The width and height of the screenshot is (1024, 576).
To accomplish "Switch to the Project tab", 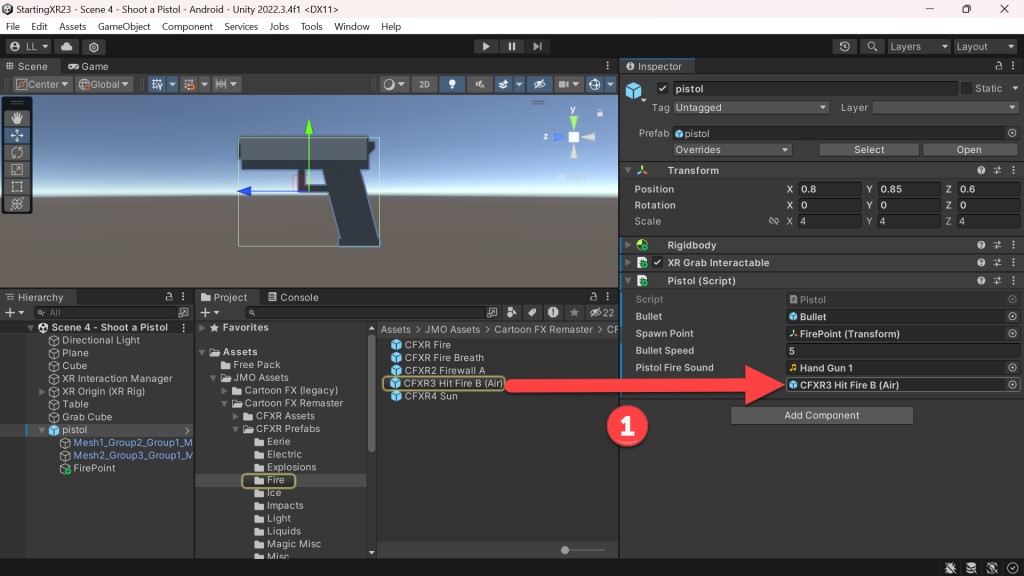I will tap(224, 297).
